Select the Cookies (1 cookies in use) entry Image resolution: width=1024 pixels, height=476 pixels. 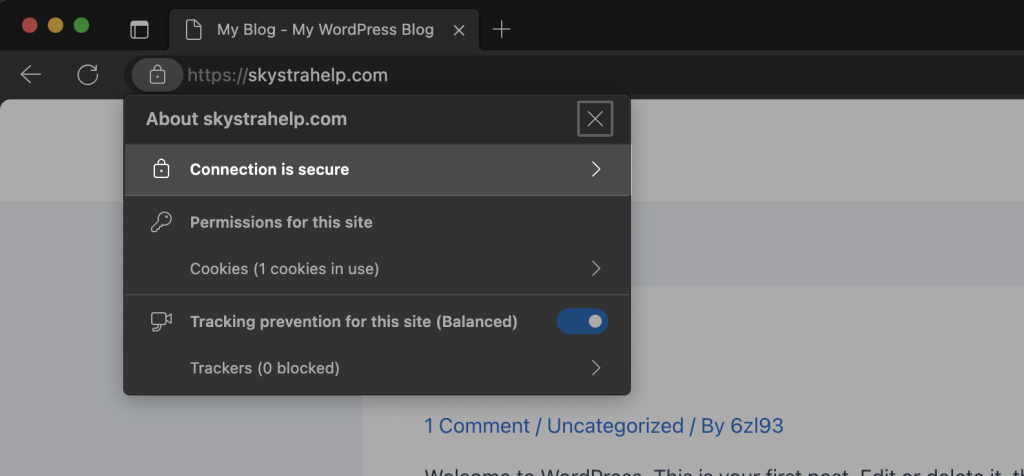(284, 268)
